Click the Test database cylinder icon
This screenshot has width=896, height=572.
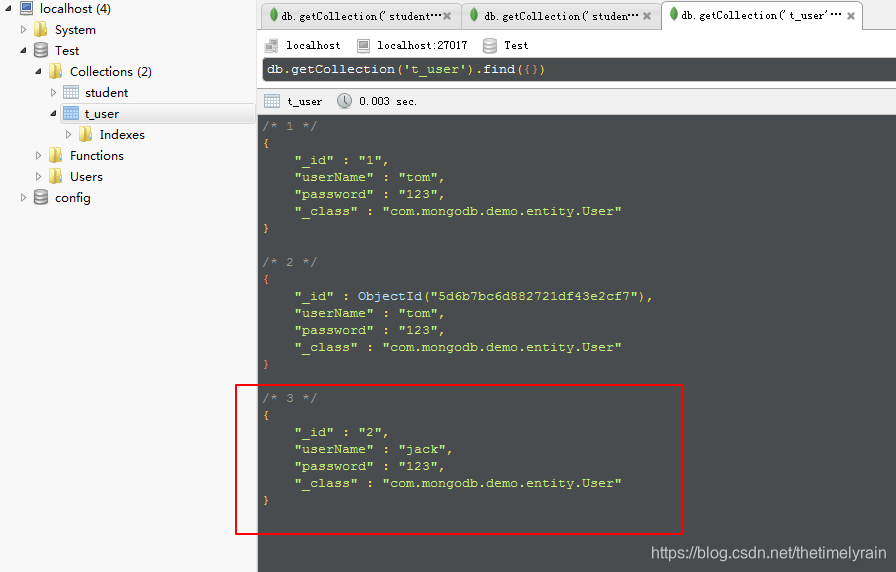click(x=41, y=50)
